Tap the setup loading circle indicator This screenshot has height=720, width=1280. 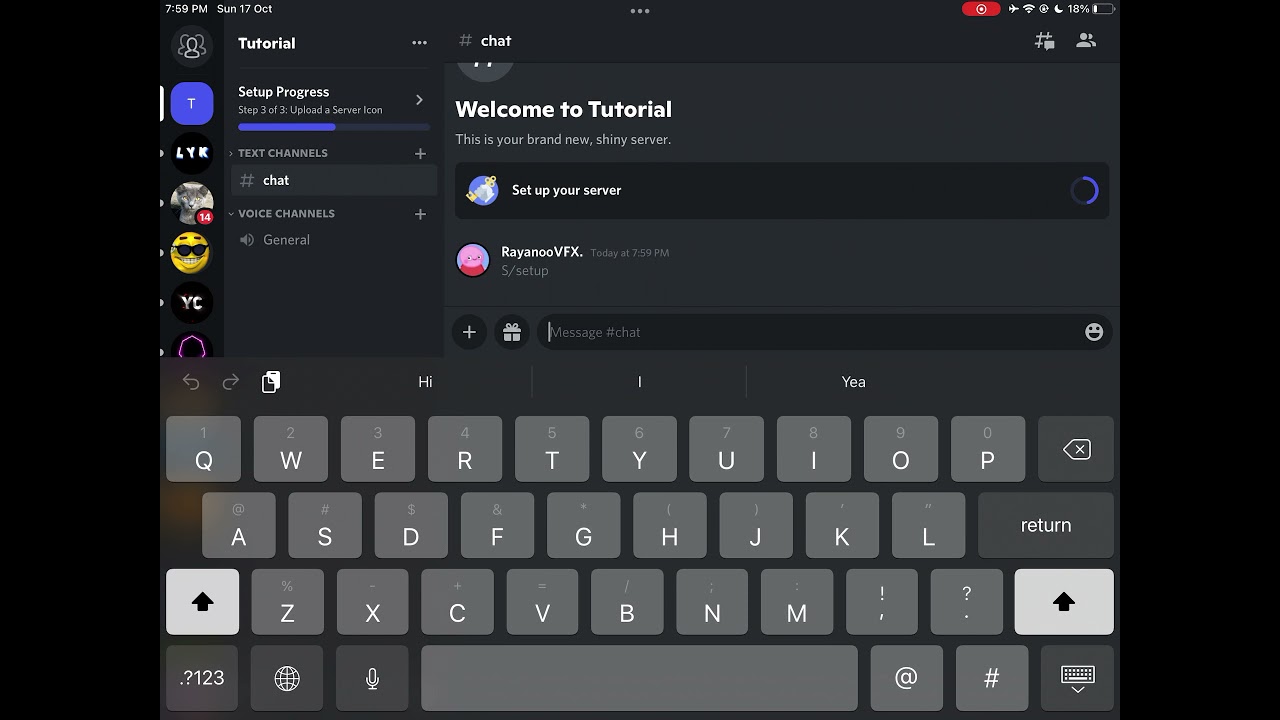[1084, 190]
